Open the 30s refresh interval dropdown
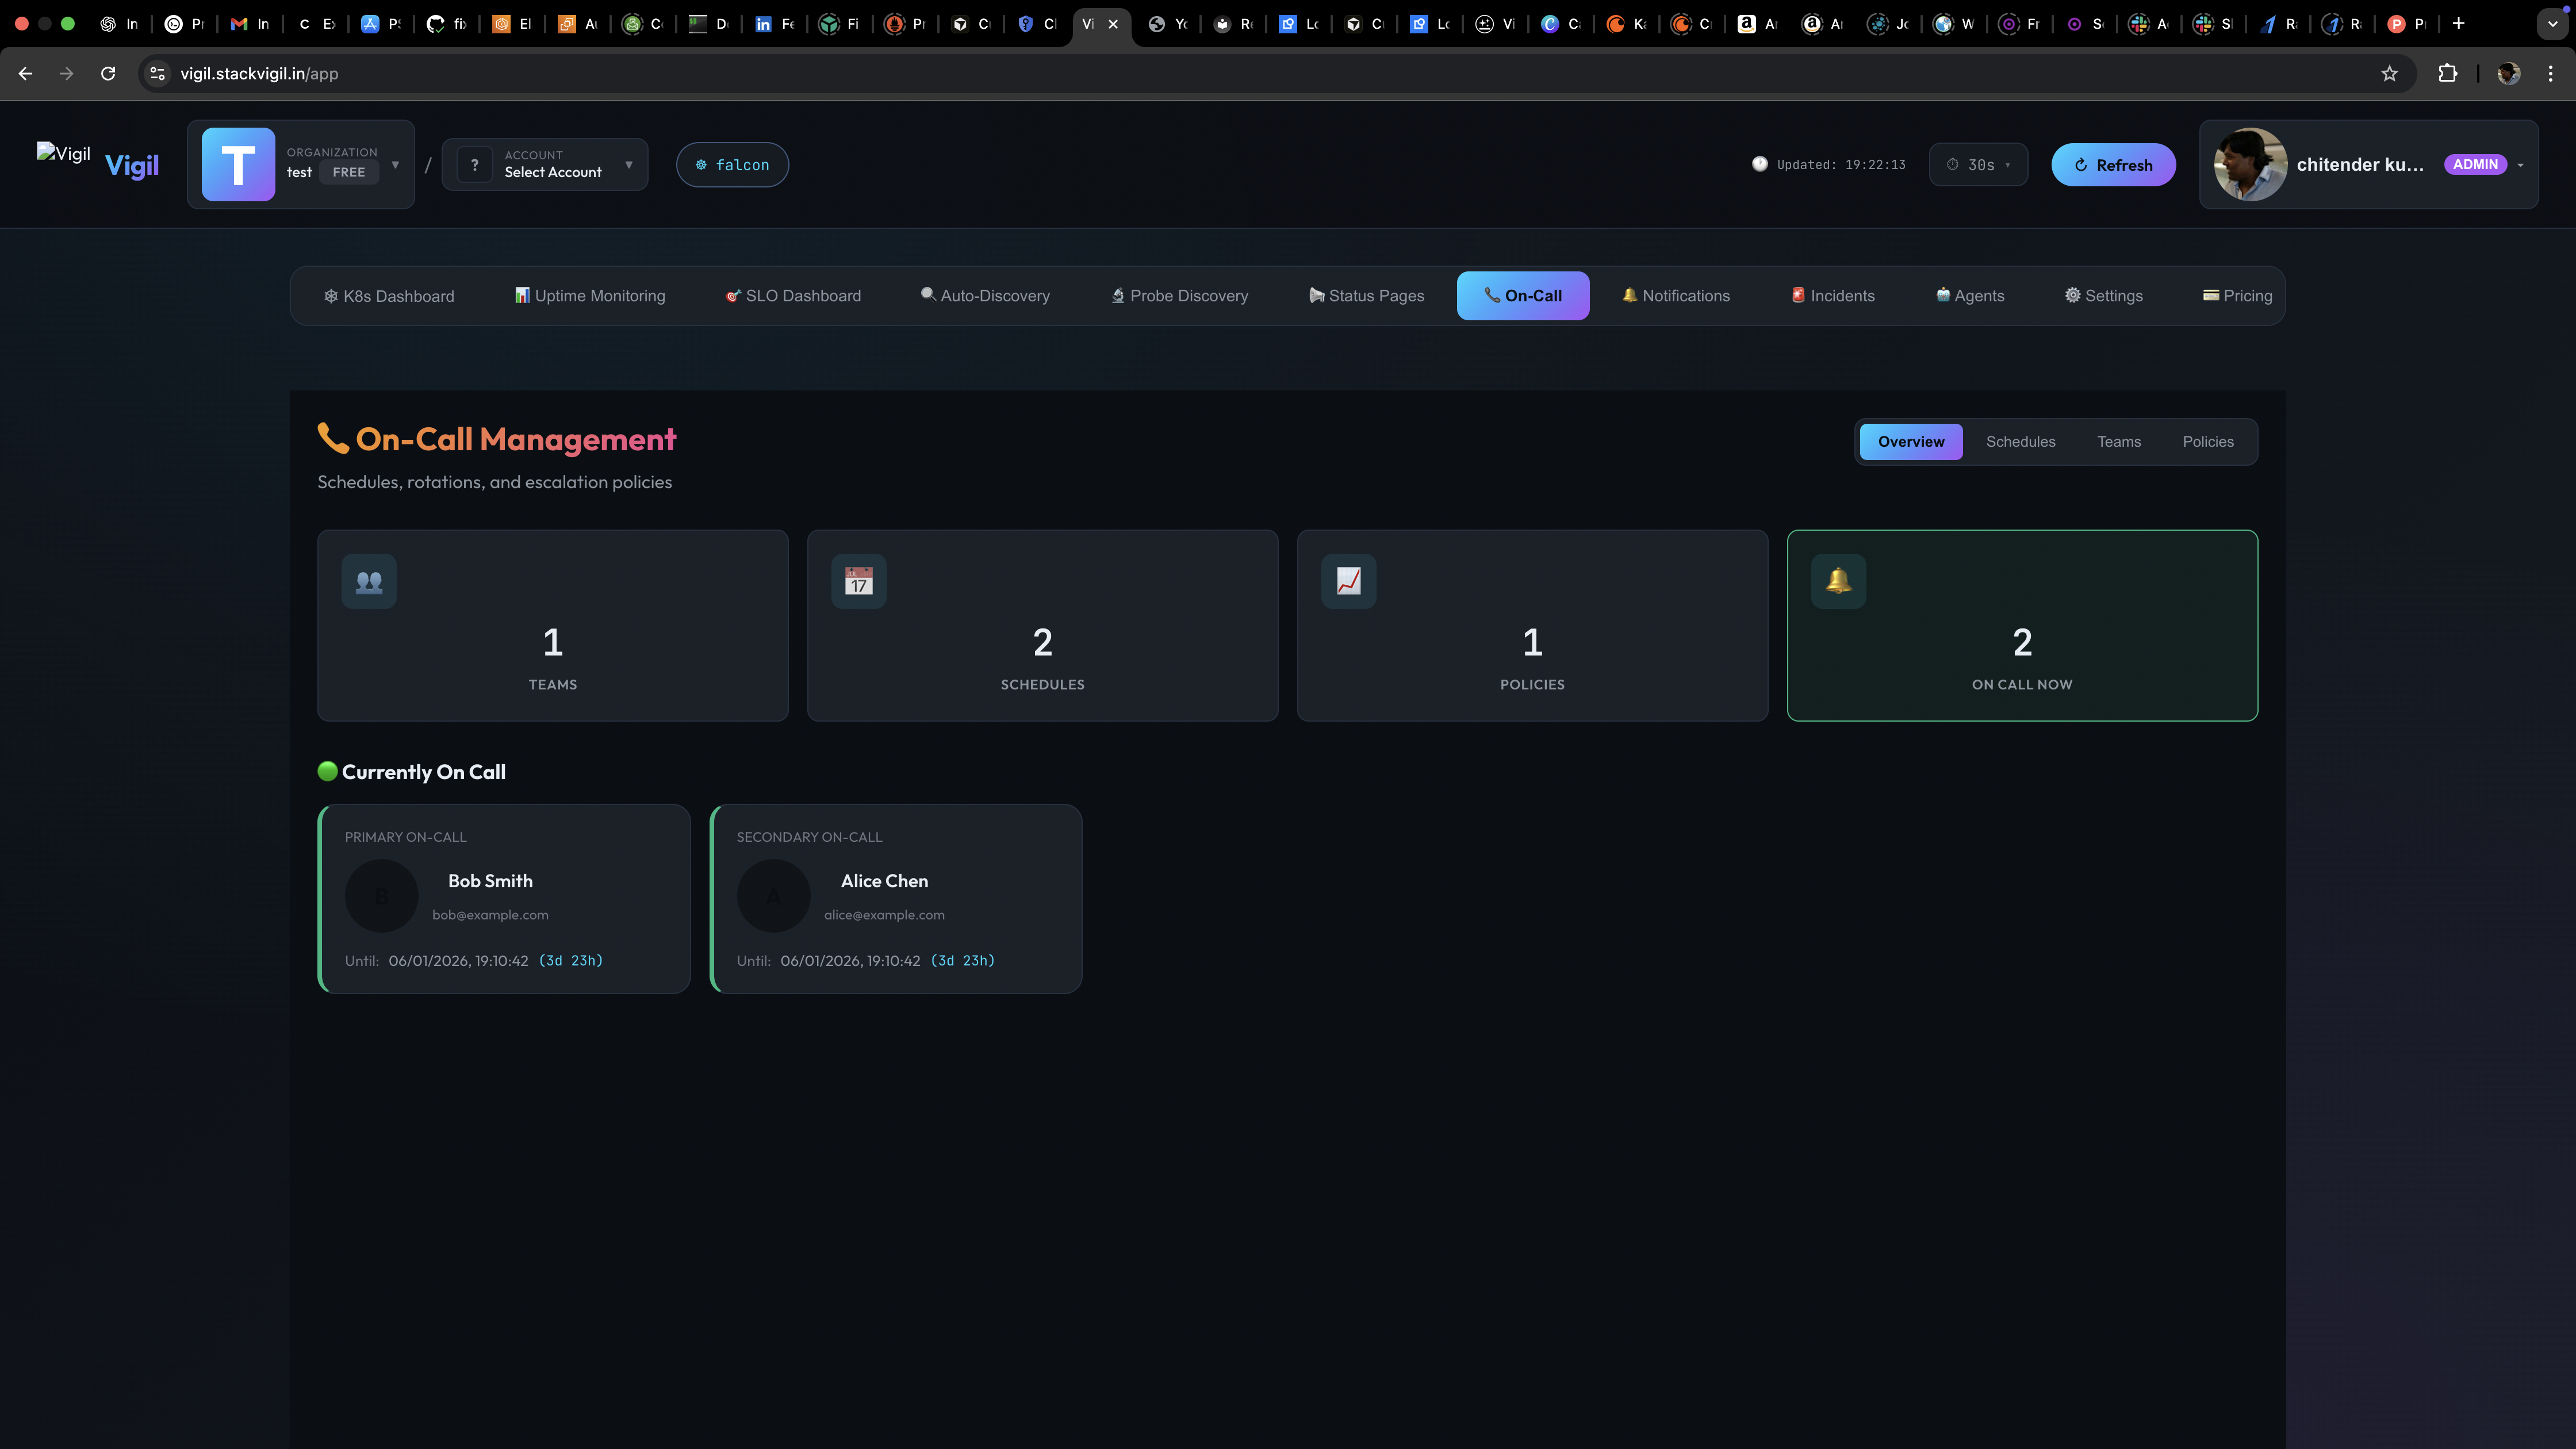This screenshot has width=2576, height=1449. point(1978,165)
